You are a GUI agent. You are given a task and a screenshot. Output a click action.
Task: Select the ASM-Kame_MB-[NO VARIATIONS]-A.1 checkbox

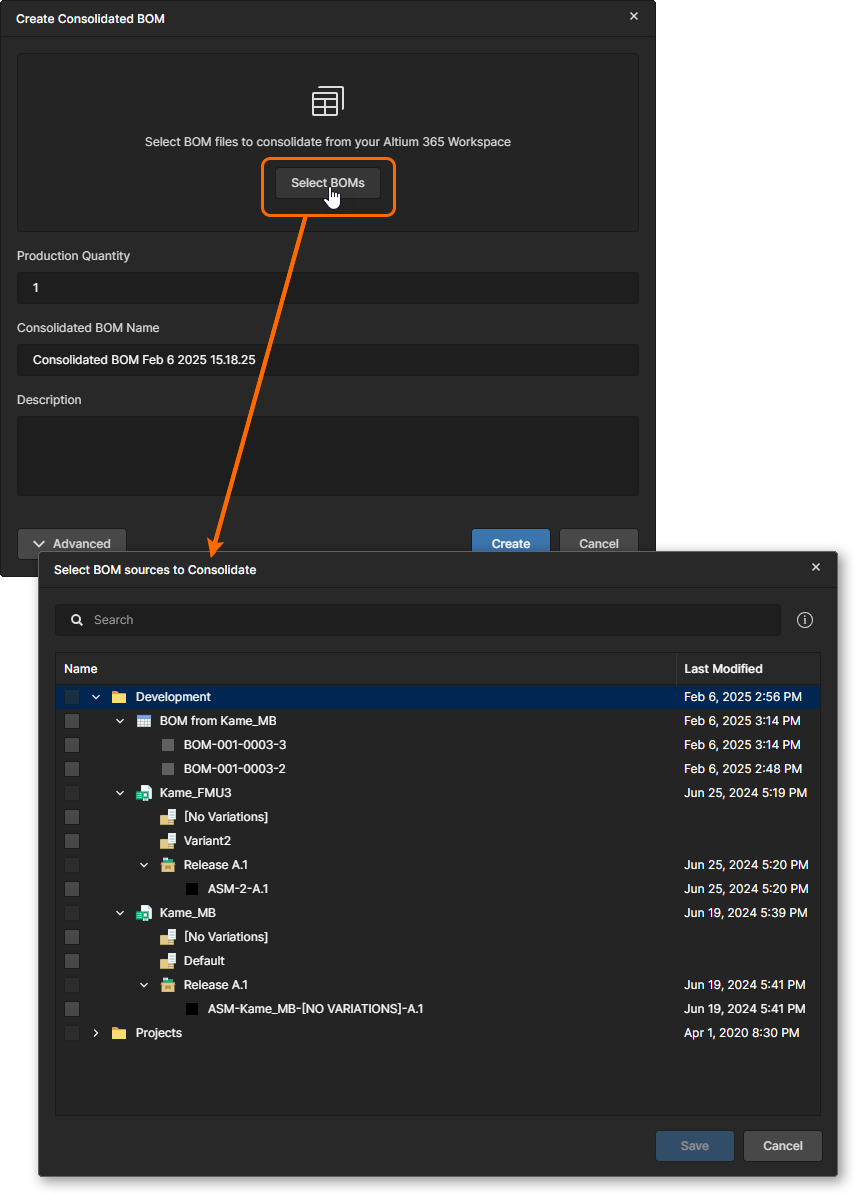click(70, 1008)
